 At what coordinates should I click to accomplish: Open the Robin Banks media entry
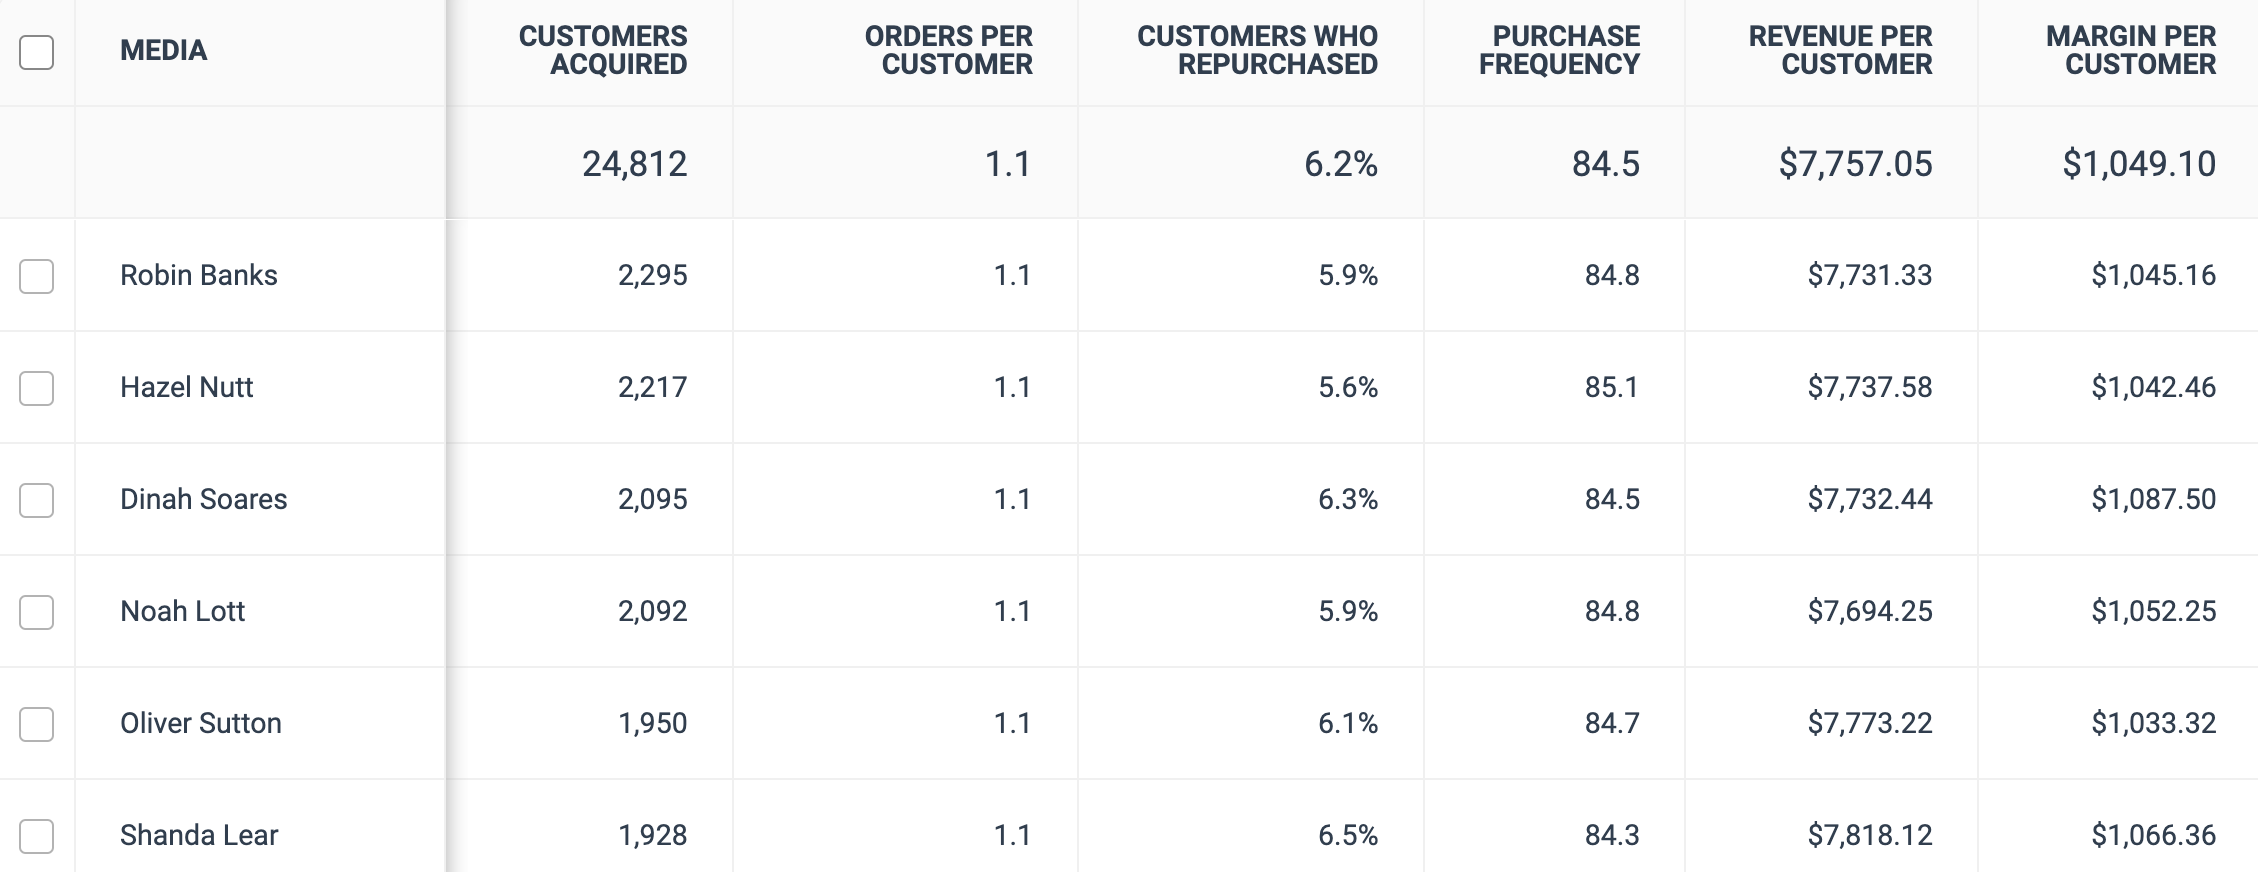pos(199,275)
